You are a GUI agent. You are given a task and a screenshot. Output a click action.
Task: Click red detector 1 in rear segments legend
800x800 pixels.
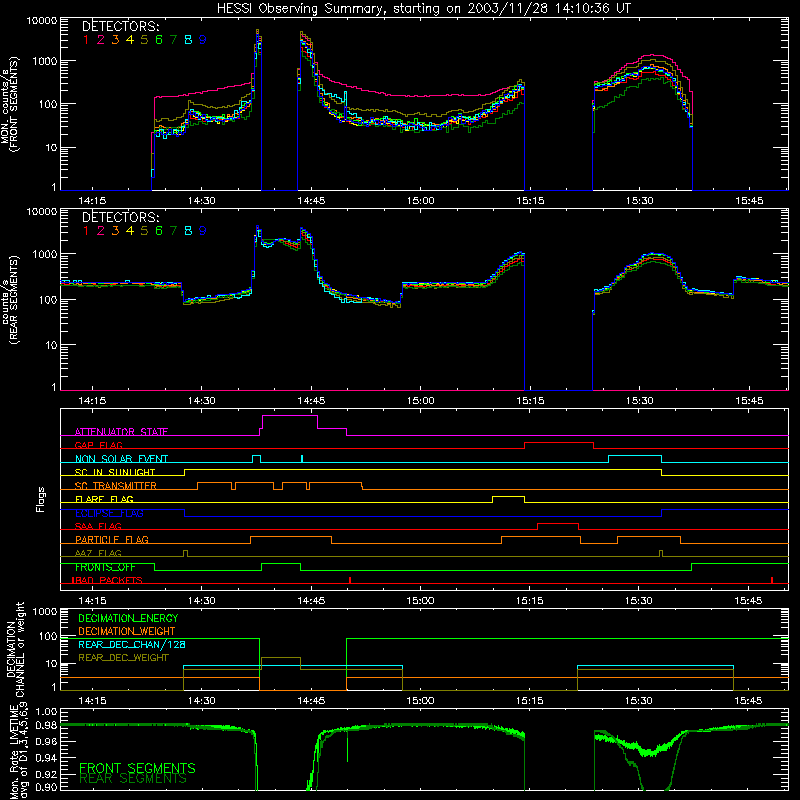coord(86,231)
